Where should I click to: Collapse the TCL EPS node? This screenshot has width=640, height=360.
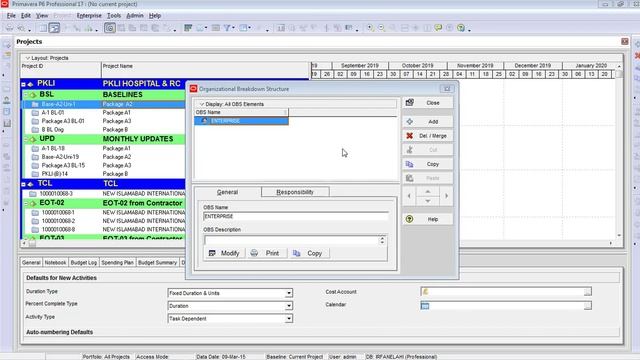click(23, 184)
